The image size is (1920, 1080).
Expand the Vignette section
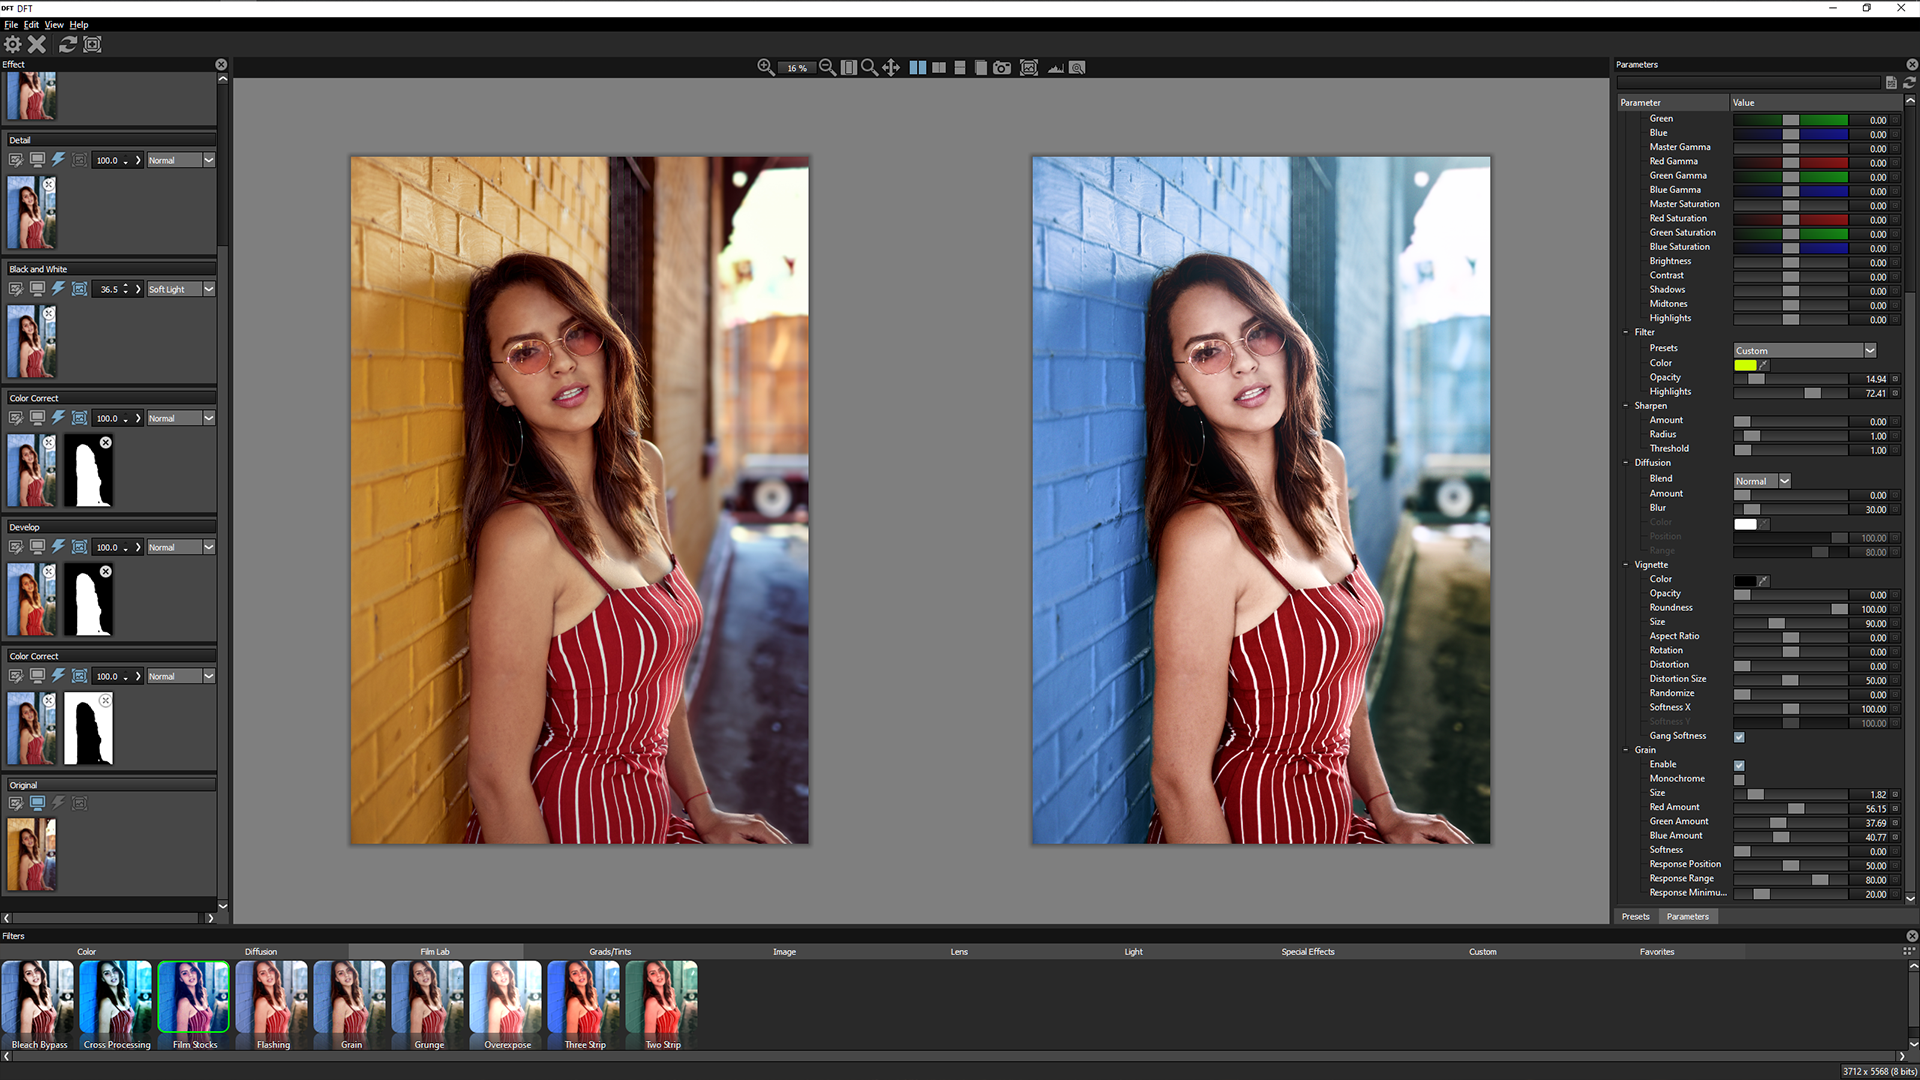(1626, 564)
